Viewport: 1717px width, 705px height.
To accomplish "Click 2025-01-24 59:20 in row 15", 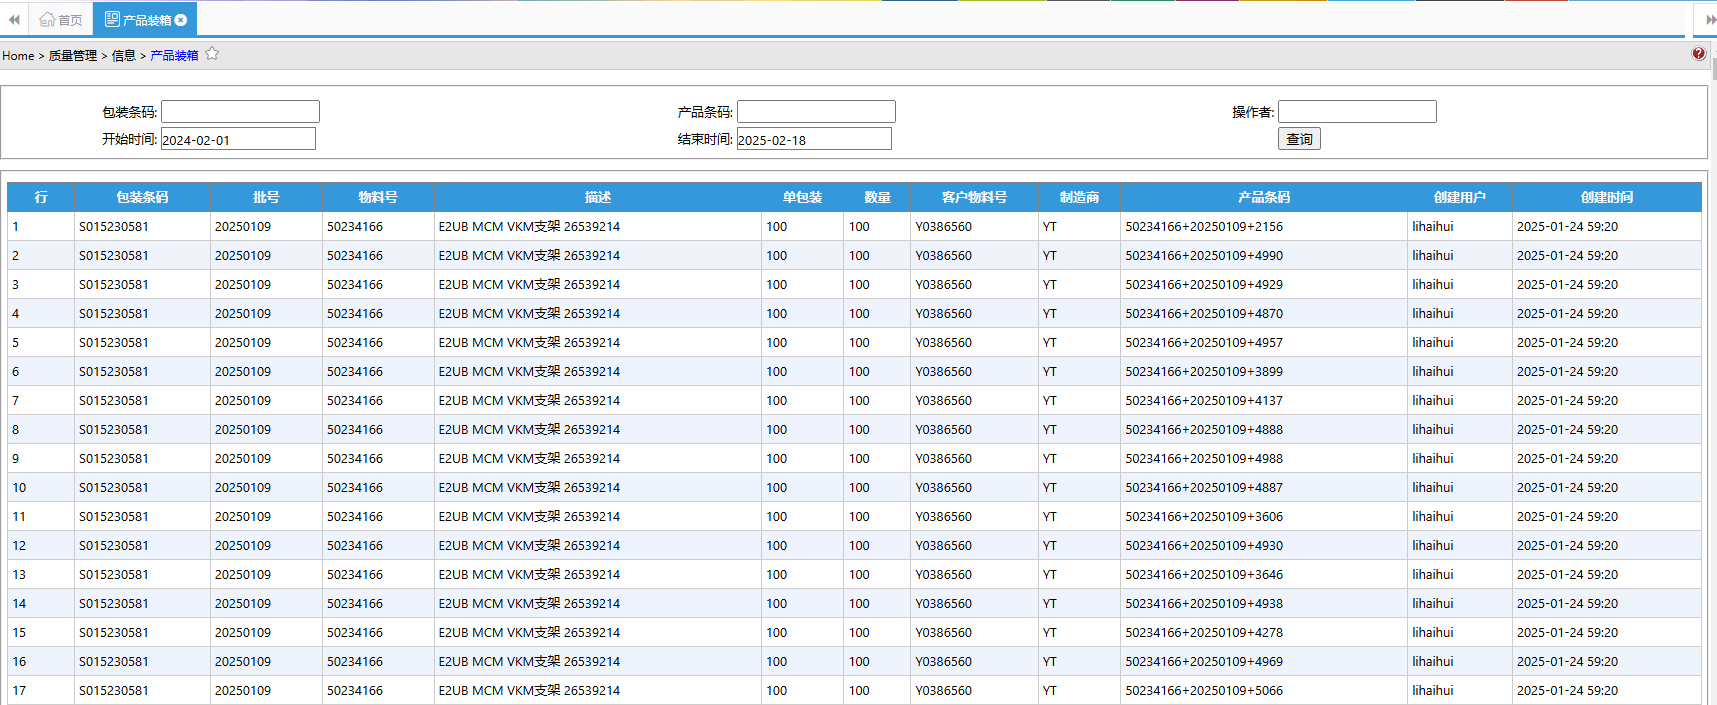I will point(1567,633).
